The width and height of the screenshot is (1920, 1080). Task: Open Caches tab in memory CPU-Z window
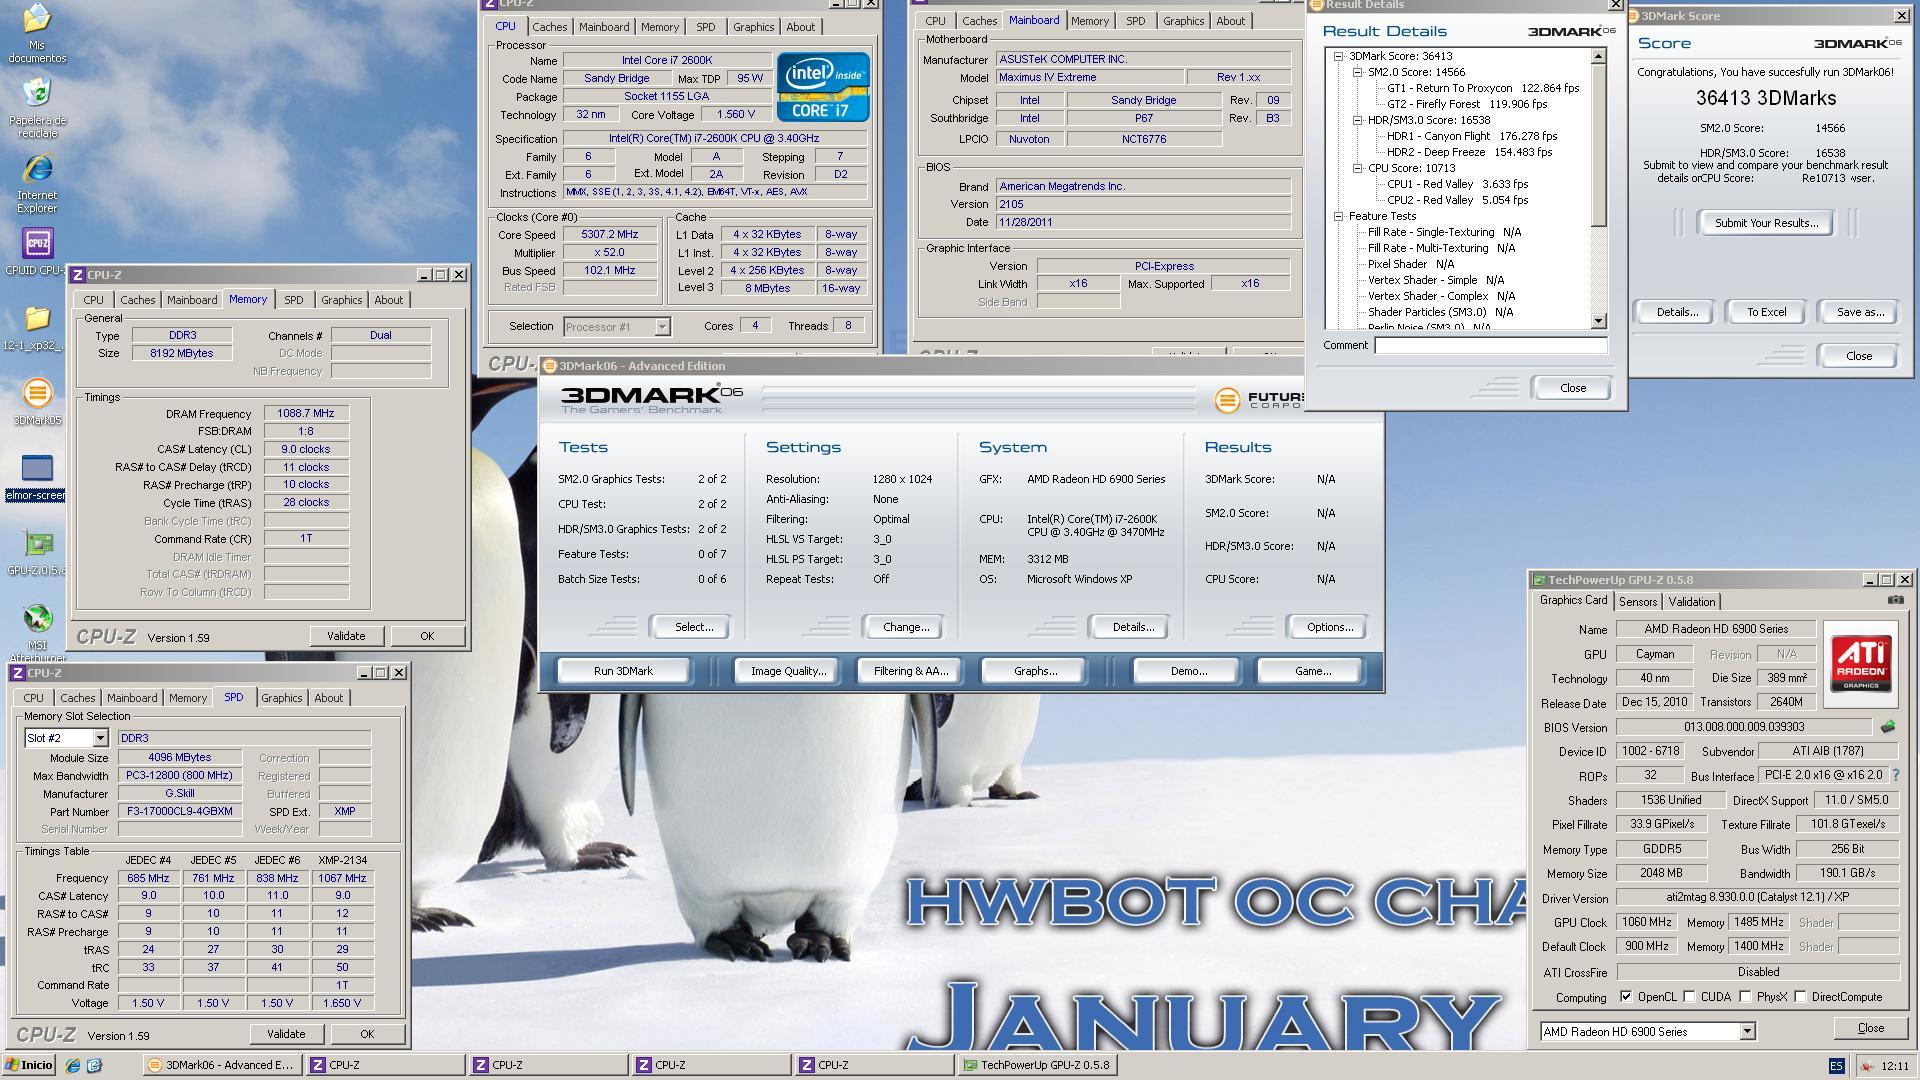[138, 300]
